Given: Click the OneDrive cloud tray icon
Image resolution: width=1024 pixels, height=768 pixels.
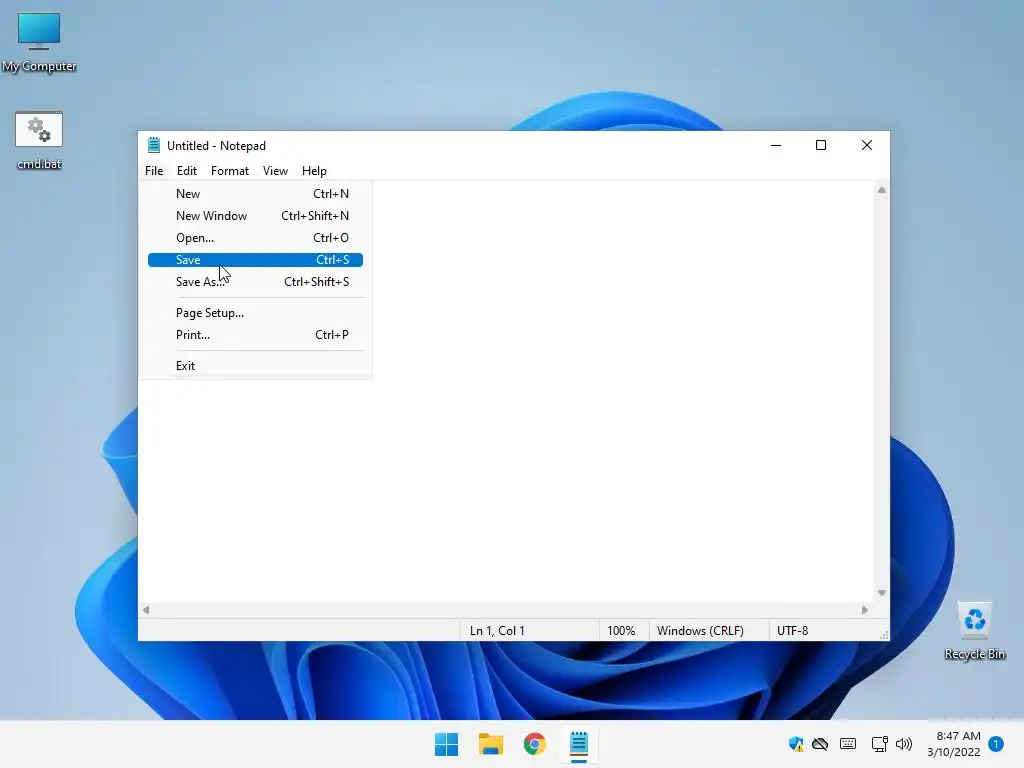Looking at the screenshot, I should pos(820,744).
